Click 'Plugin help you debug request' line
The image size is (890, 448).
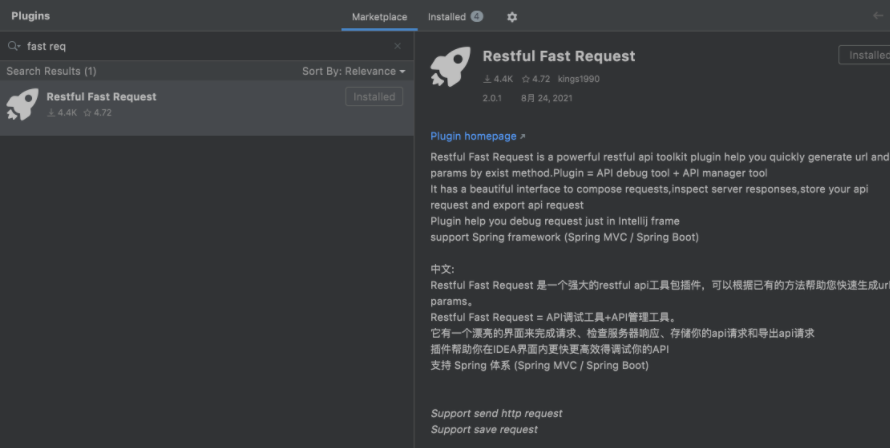point(555,221)
